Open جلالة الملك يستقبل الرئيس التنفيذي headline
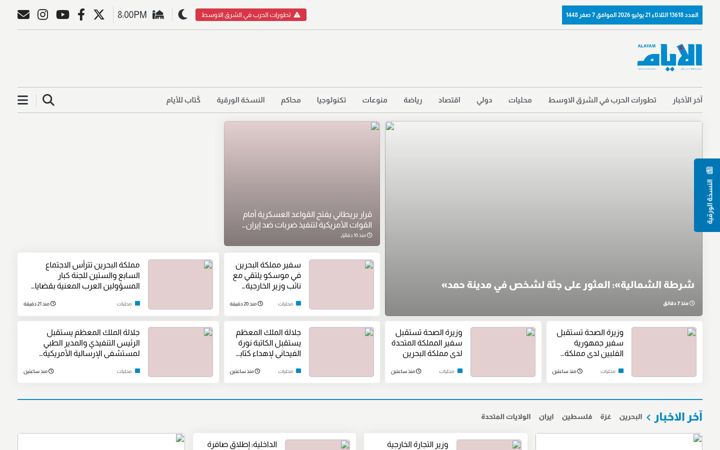 (x=90, y=343)
